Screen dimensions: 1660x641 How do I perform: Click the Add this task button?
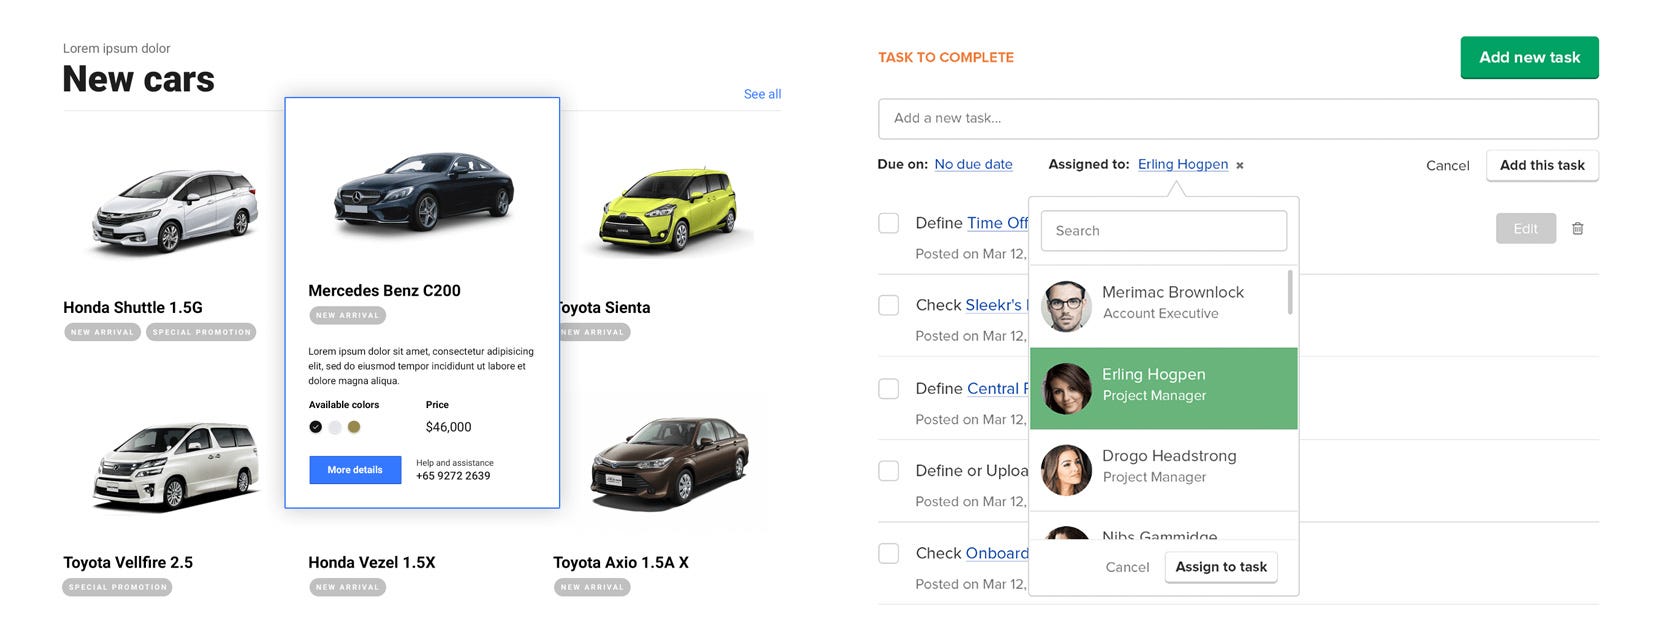[1542, 165]
